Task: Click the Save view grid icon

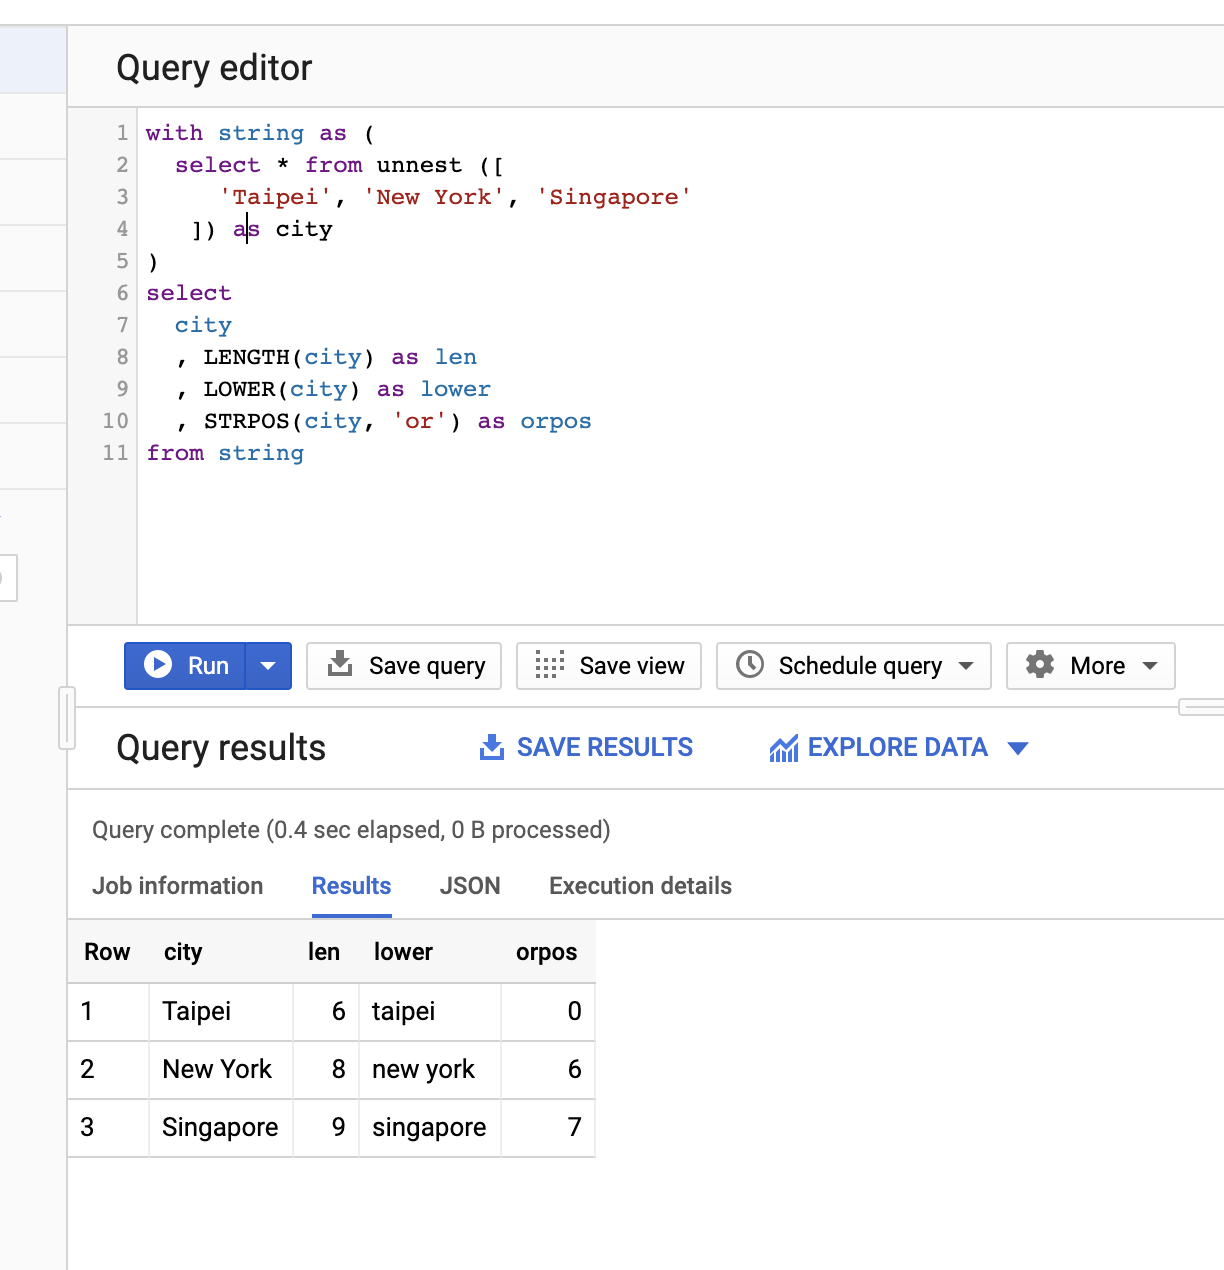Action: 547,665
